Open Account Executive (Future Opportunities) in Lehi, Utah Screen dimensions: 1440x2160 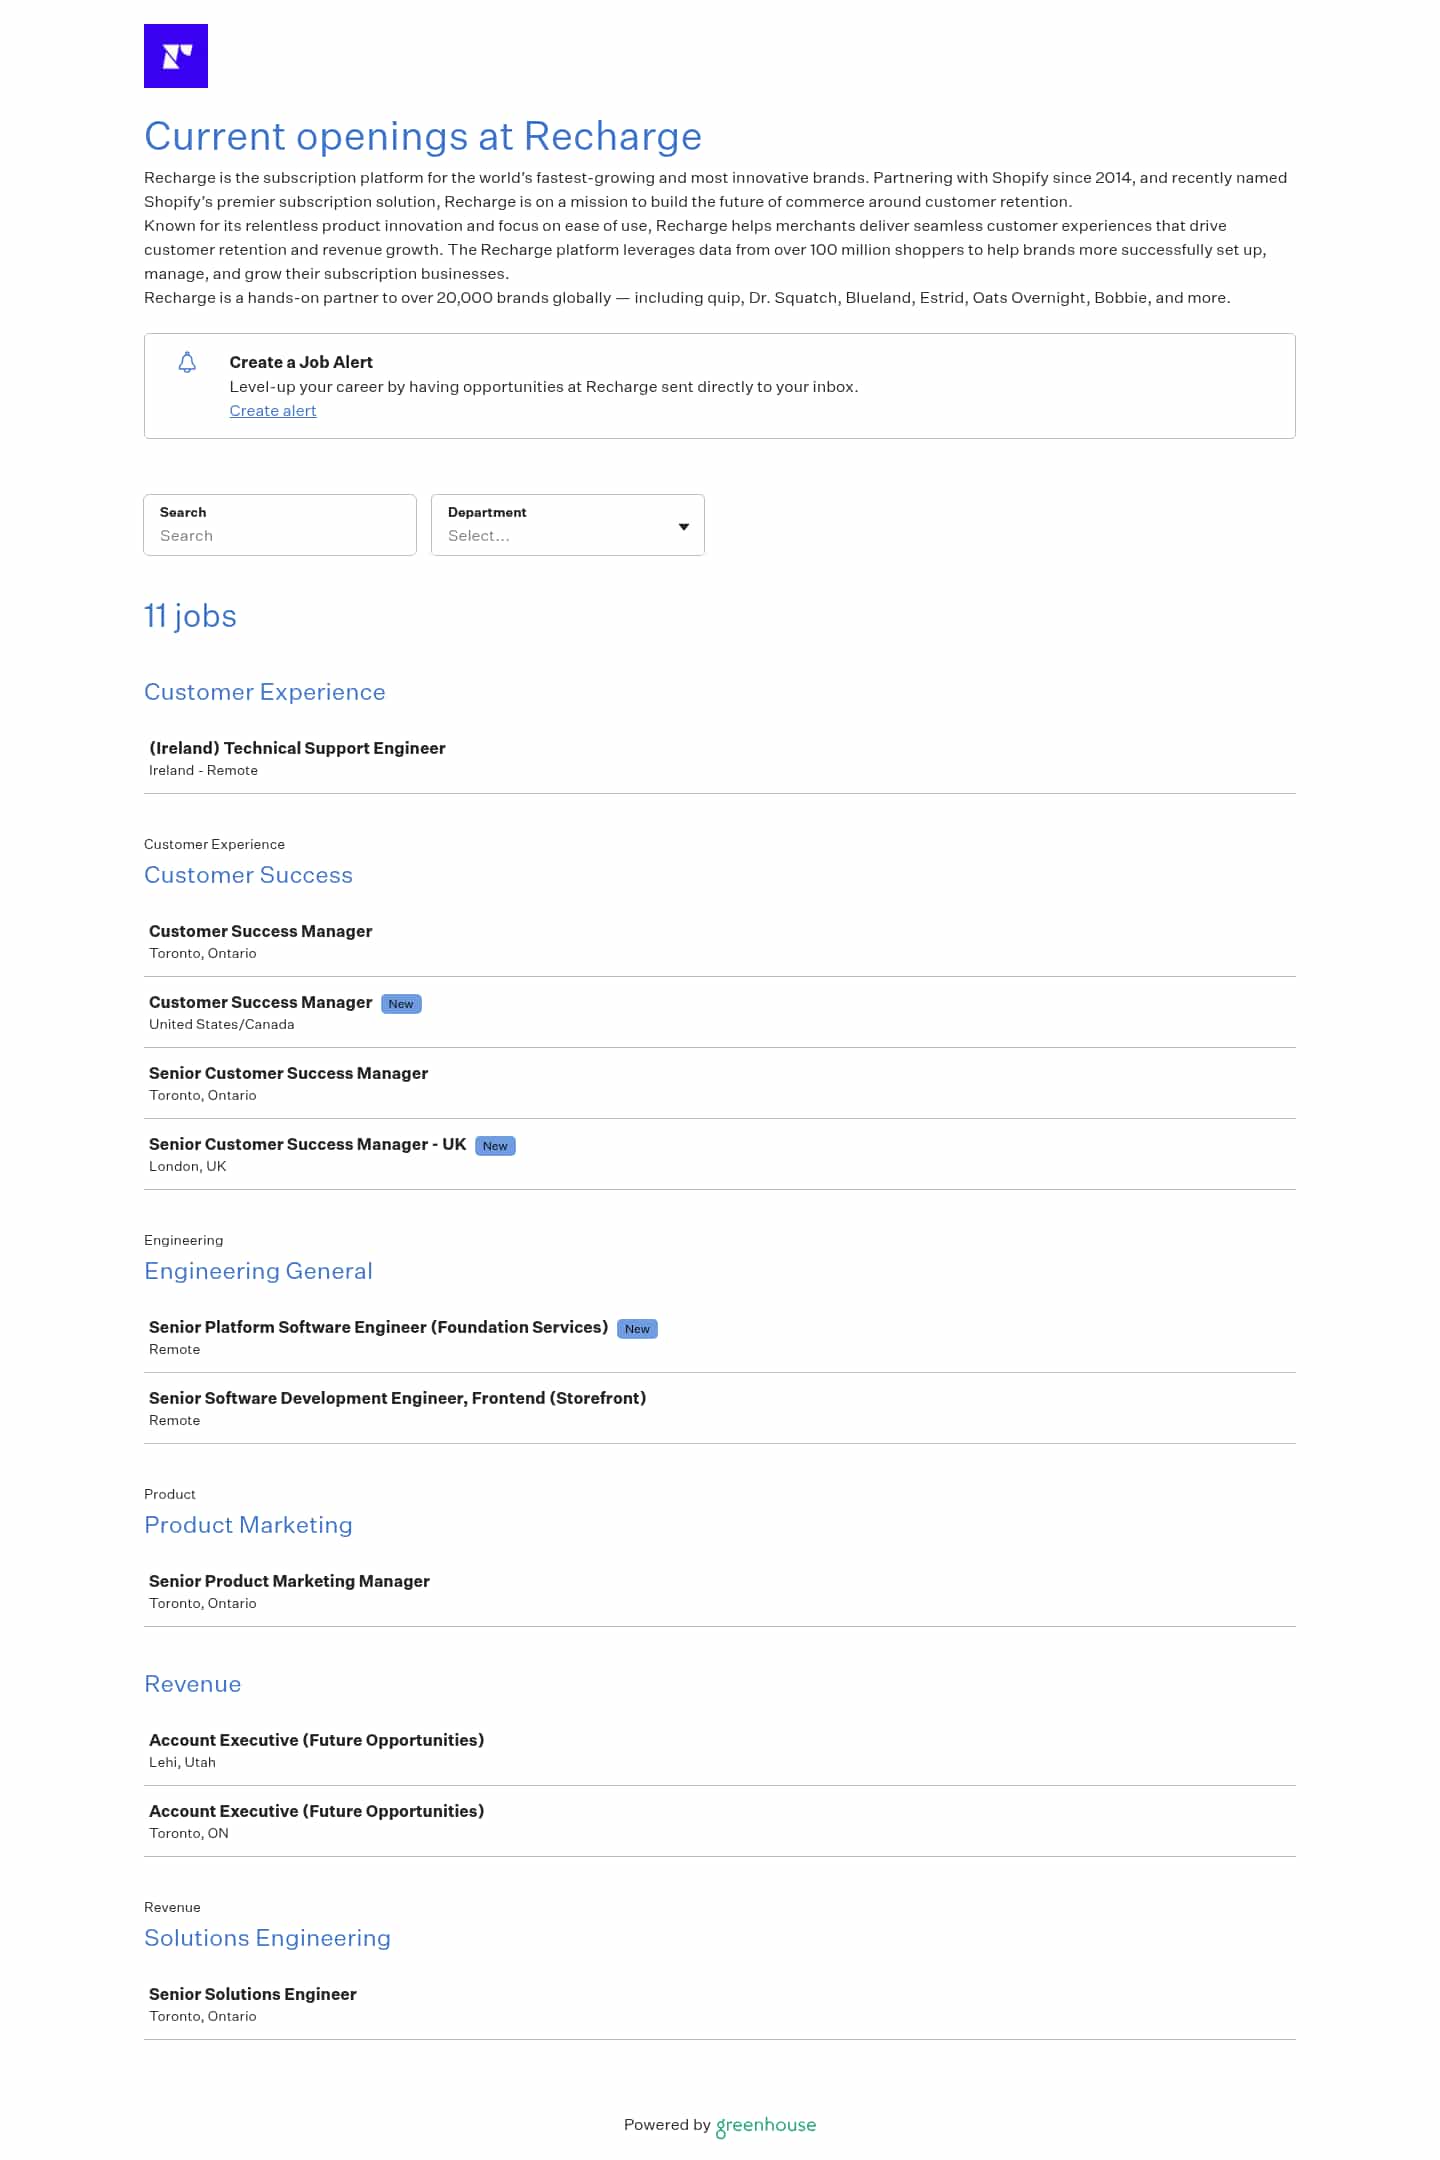(316, 1740)
